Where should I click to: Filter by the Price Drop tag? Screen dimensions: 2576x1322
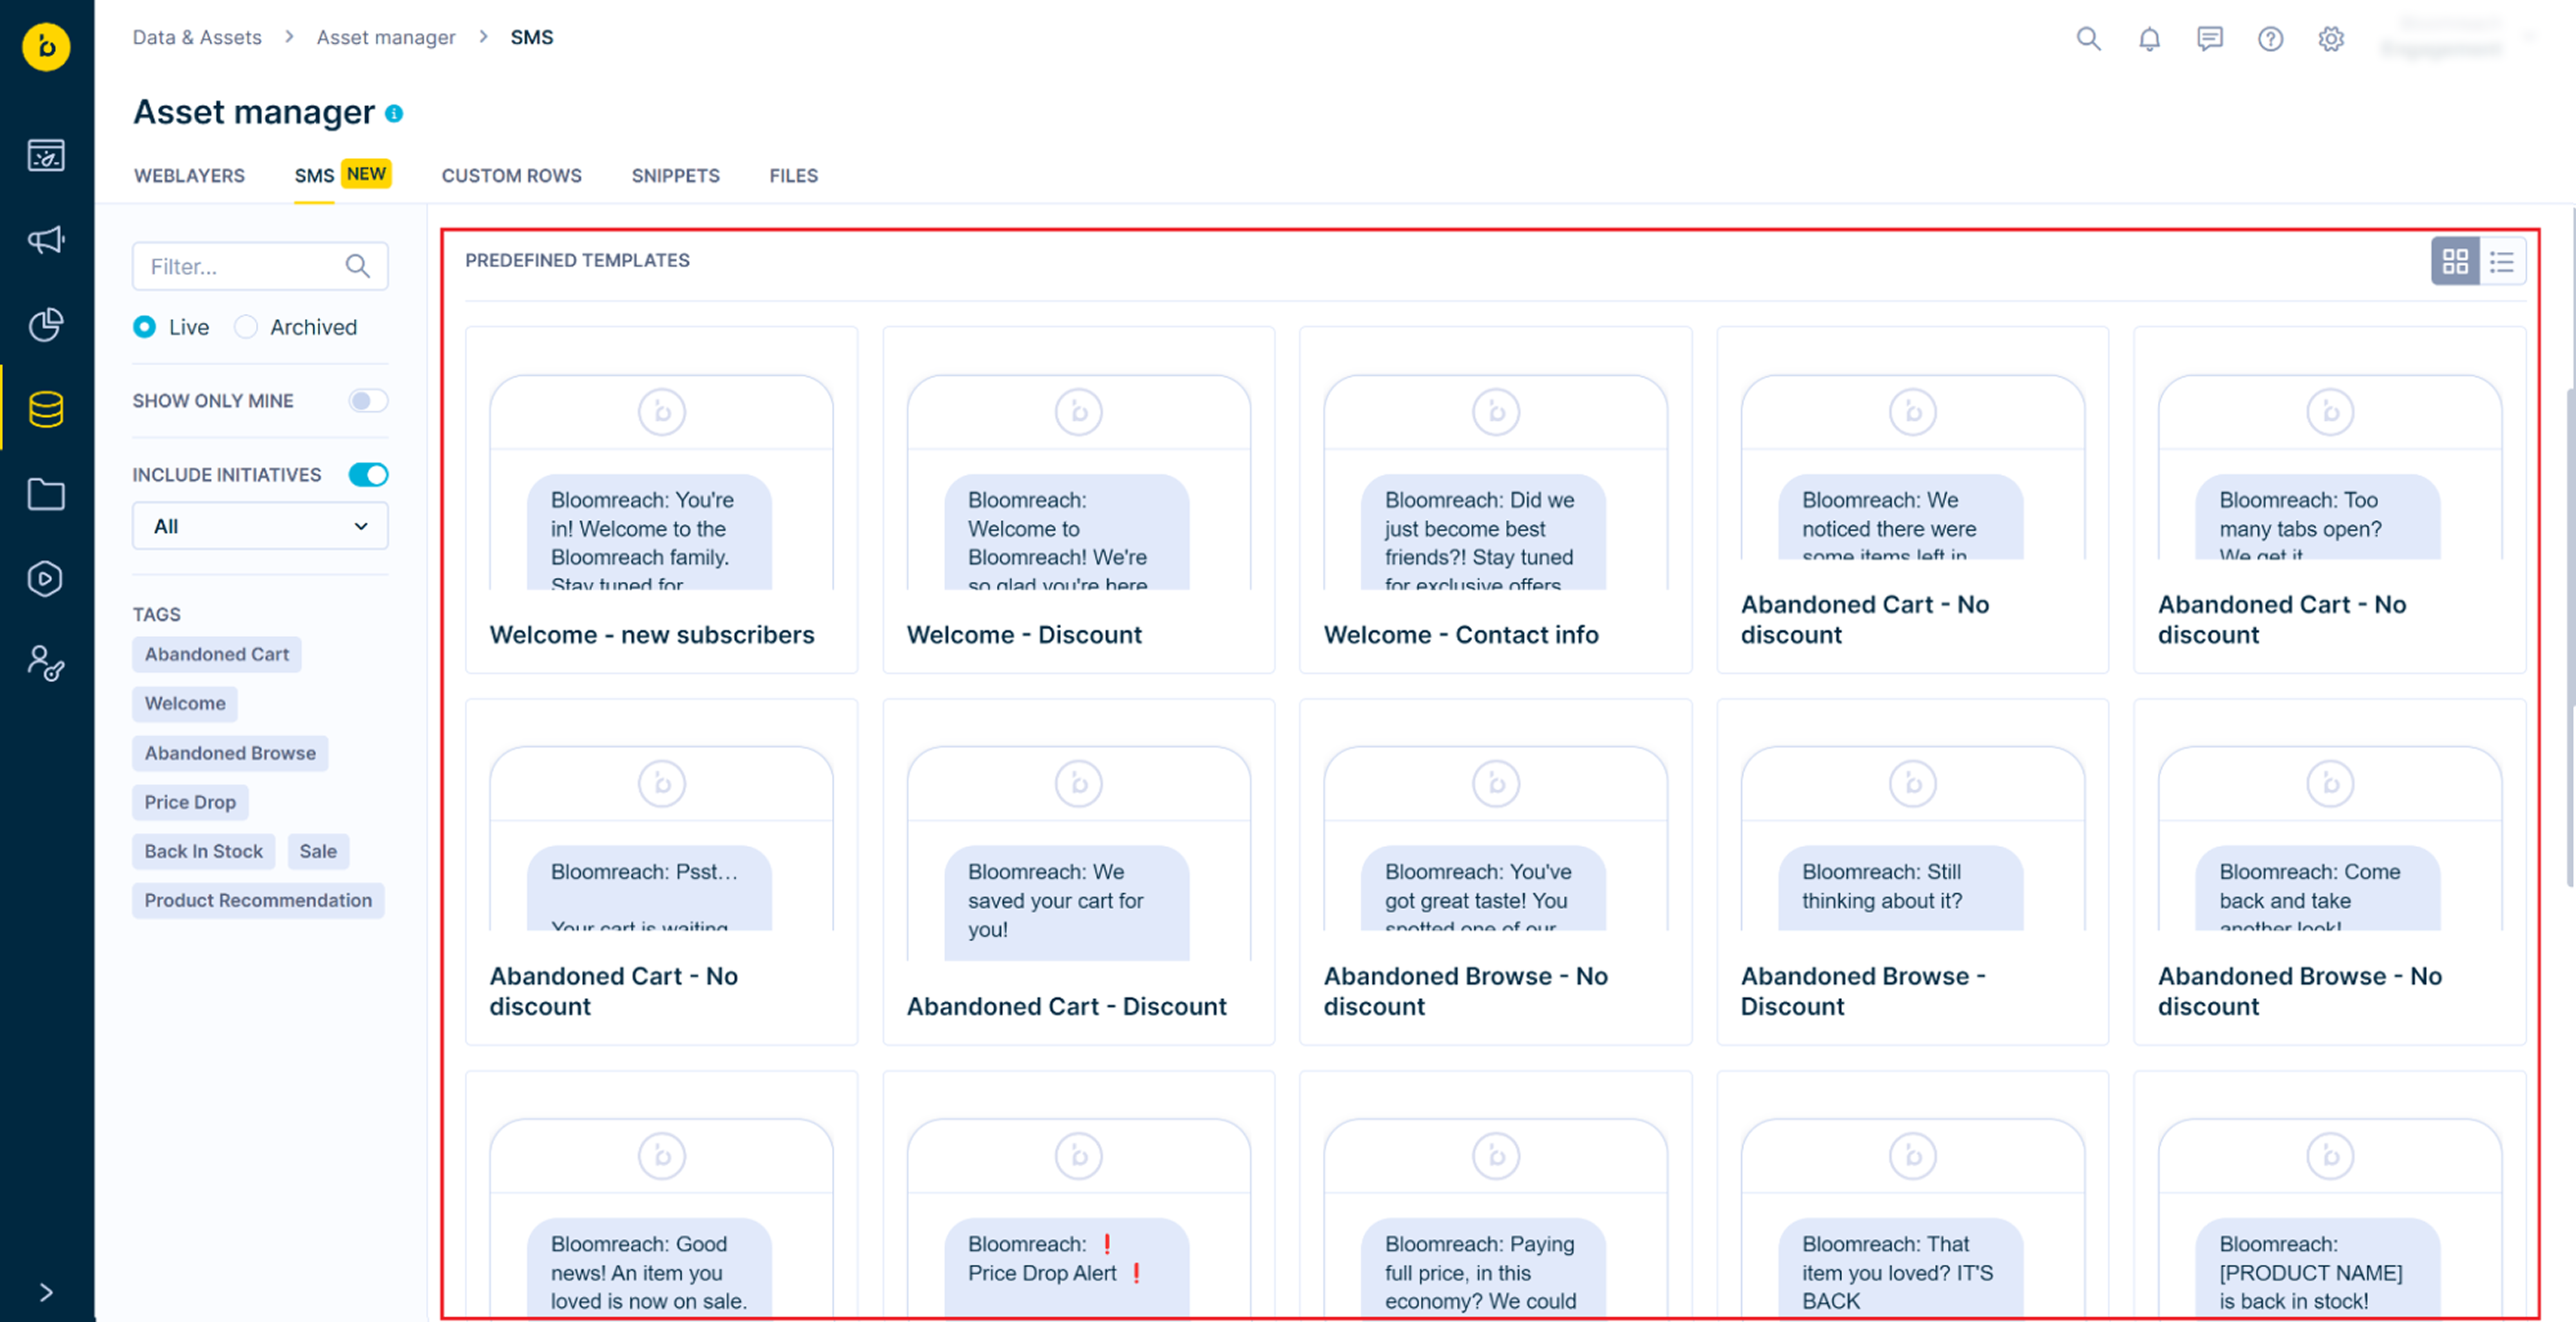pos(190,802)
